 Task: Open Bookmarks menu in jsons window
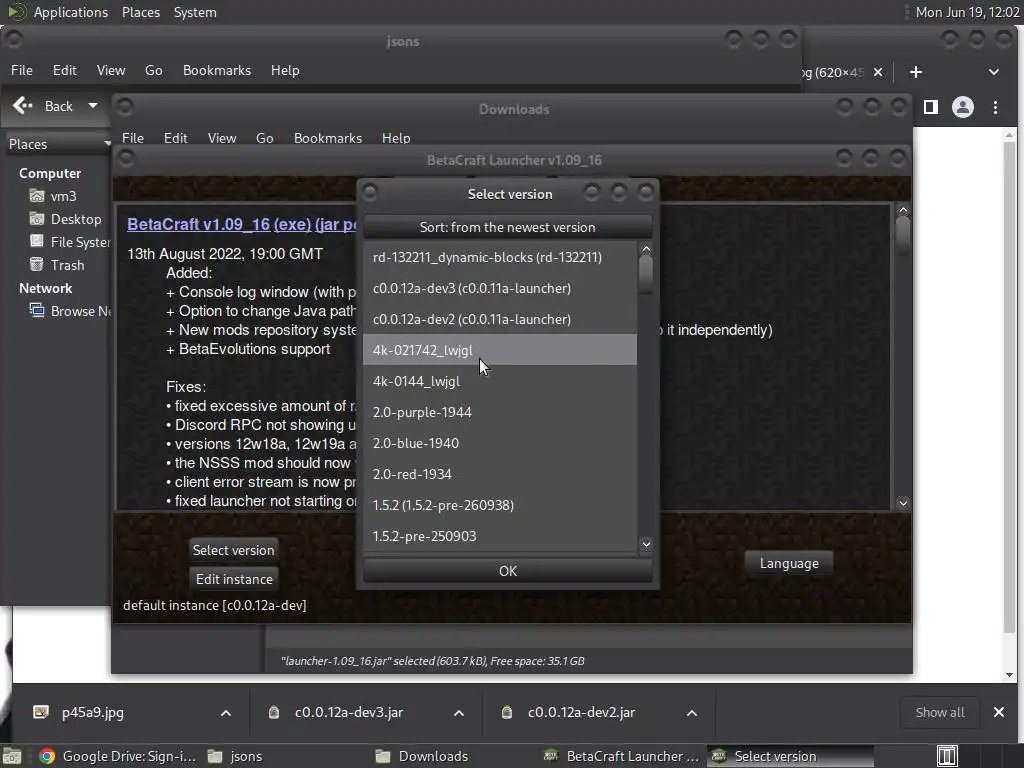217,70
